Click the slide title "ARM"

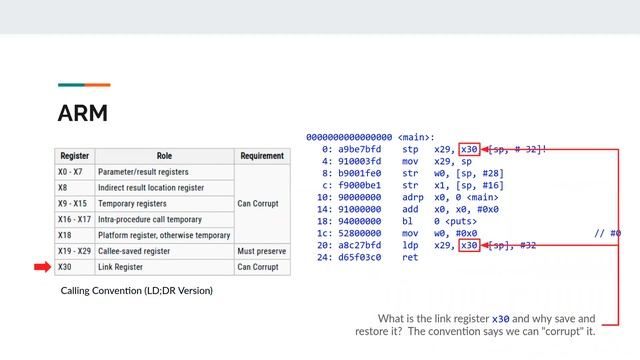pyautogui.click(x=83, y=113)
